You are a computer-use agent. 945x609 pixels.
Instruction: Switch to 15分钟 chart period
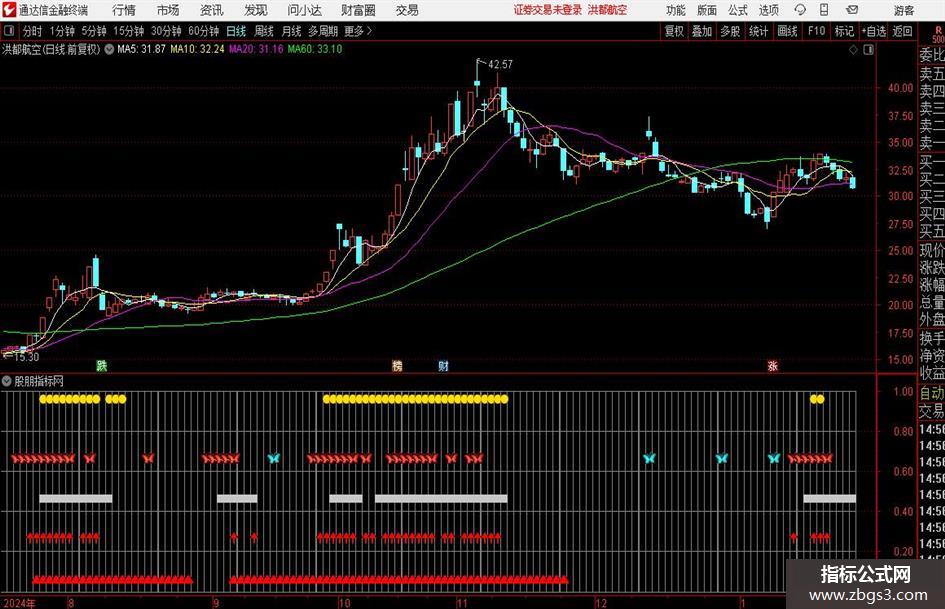129,31
